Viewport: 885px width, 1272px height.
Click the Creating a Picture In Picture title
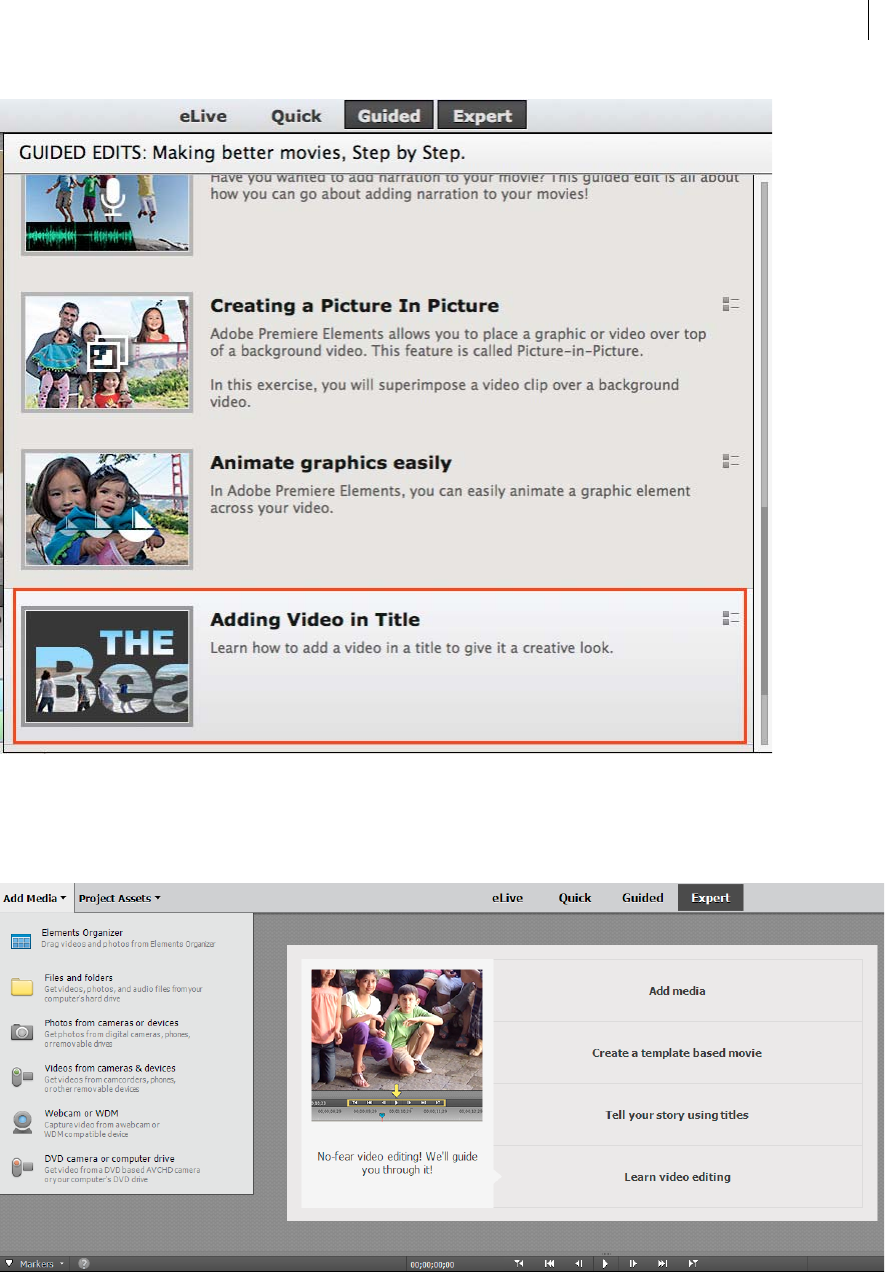354,306
